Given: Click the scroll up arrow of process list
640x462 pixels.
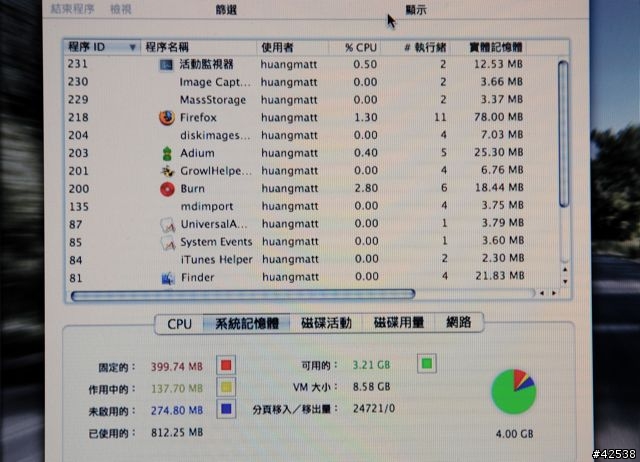Looking at the screenshot, I should pos(565,269).
